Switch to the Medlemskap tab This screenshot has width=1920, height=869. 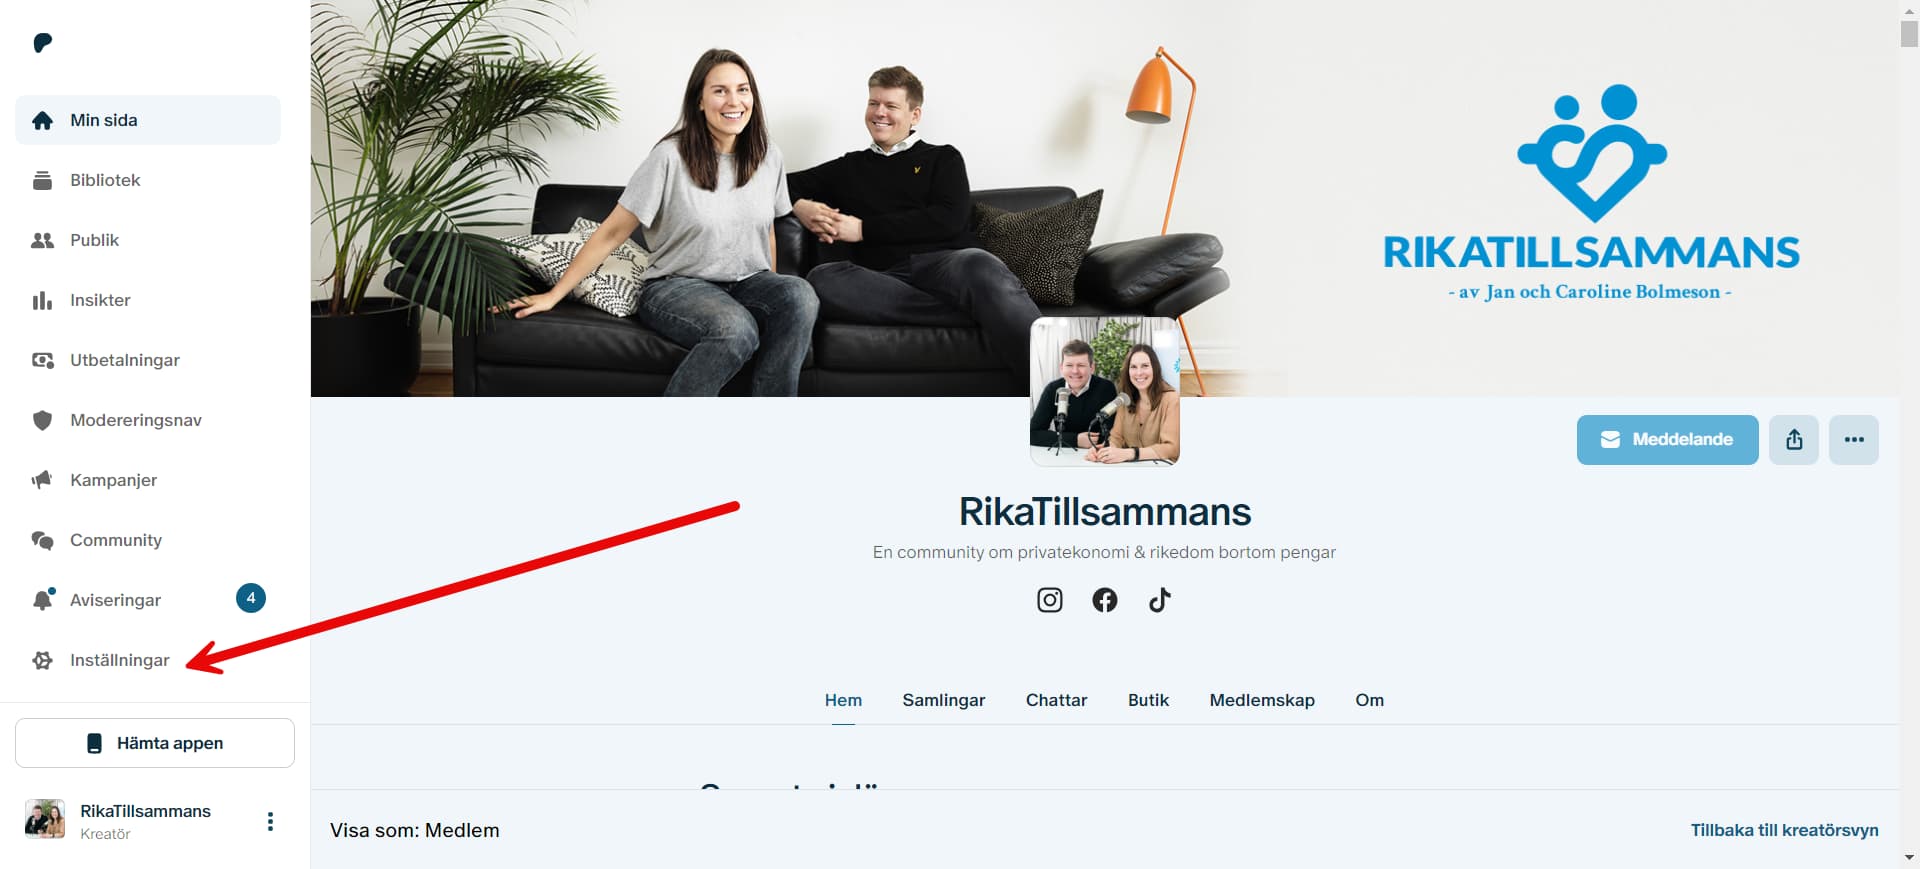pos(1262,700)
